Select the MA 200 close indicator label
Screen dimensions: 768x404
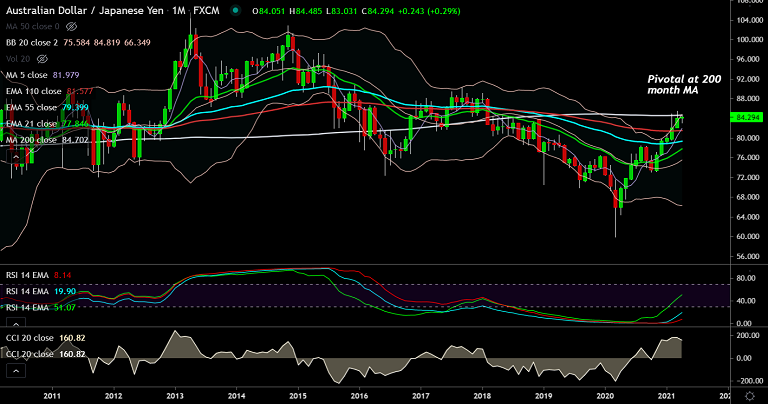click(31, 140)
